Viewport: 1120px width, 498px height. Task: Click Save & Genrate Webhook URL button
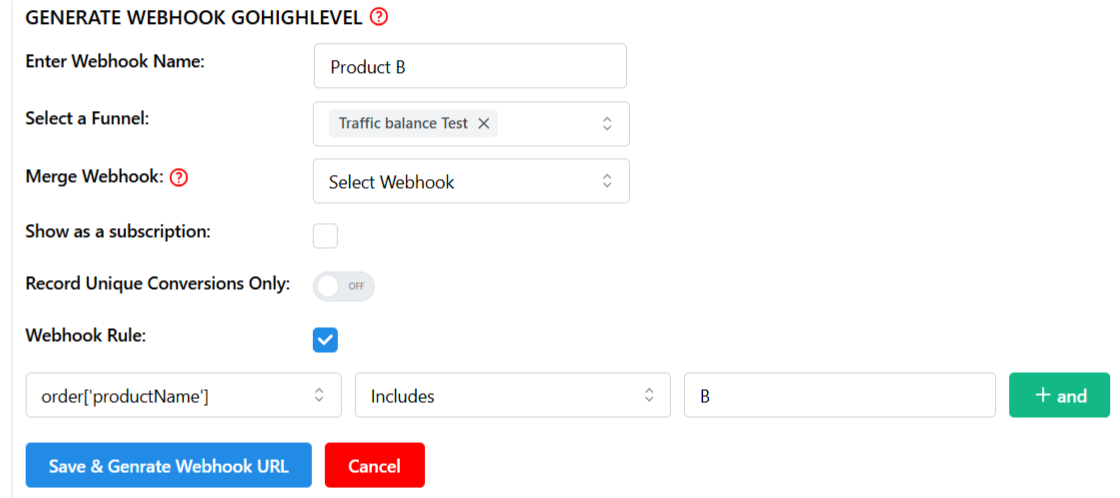169,465
